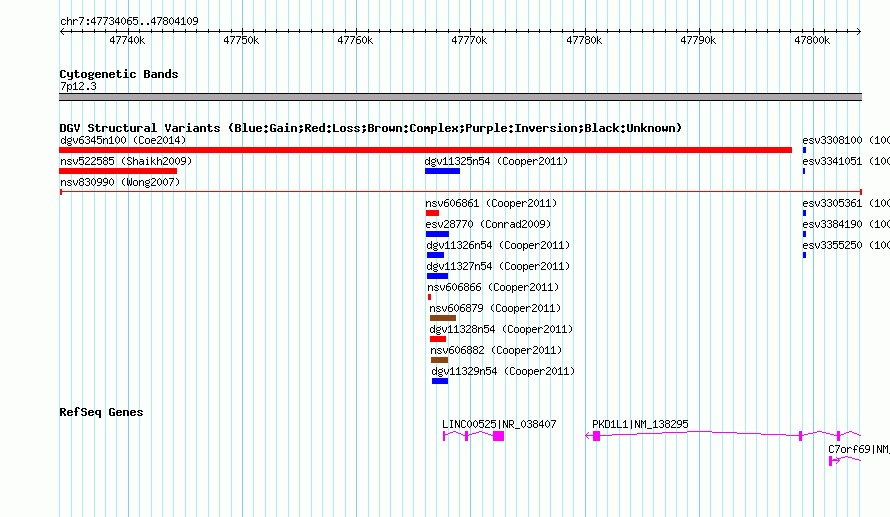890x517 pixels.
Task: Open the LINC00525|NR_038407 gene label
Action: pos(499,424)
